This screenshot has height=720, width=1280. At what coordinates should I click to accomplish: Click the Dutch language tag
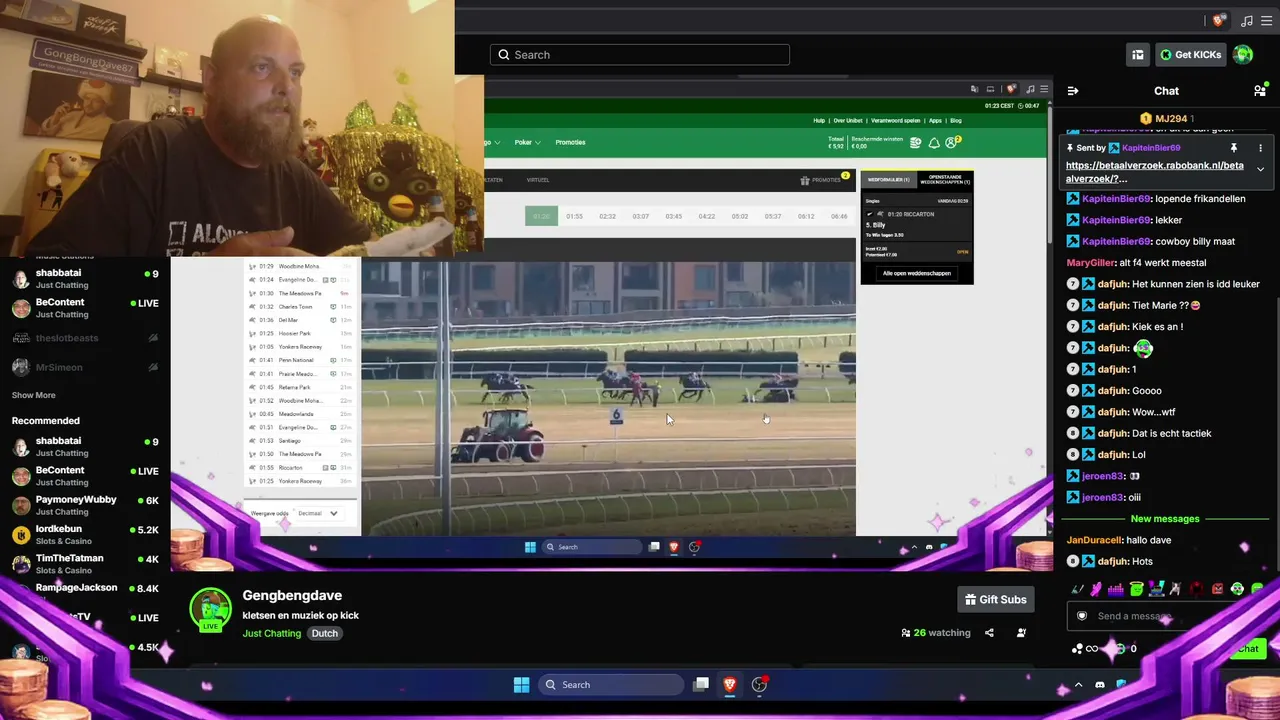coord(325,634)
